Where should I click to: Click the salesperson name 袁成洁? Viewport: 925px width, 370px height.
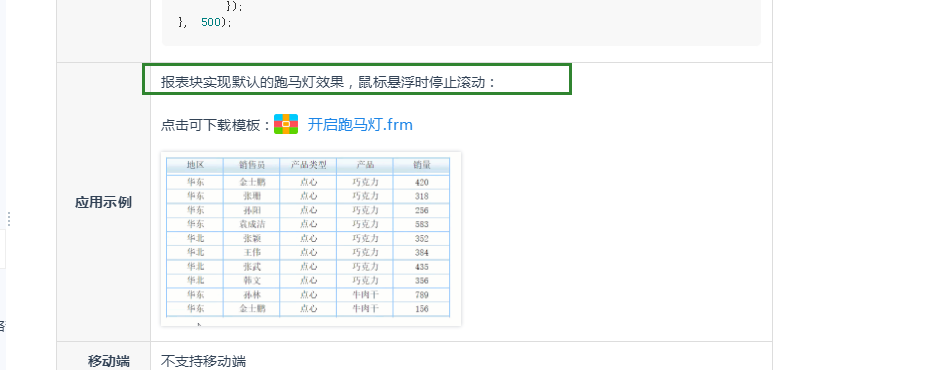pos(252,224)
